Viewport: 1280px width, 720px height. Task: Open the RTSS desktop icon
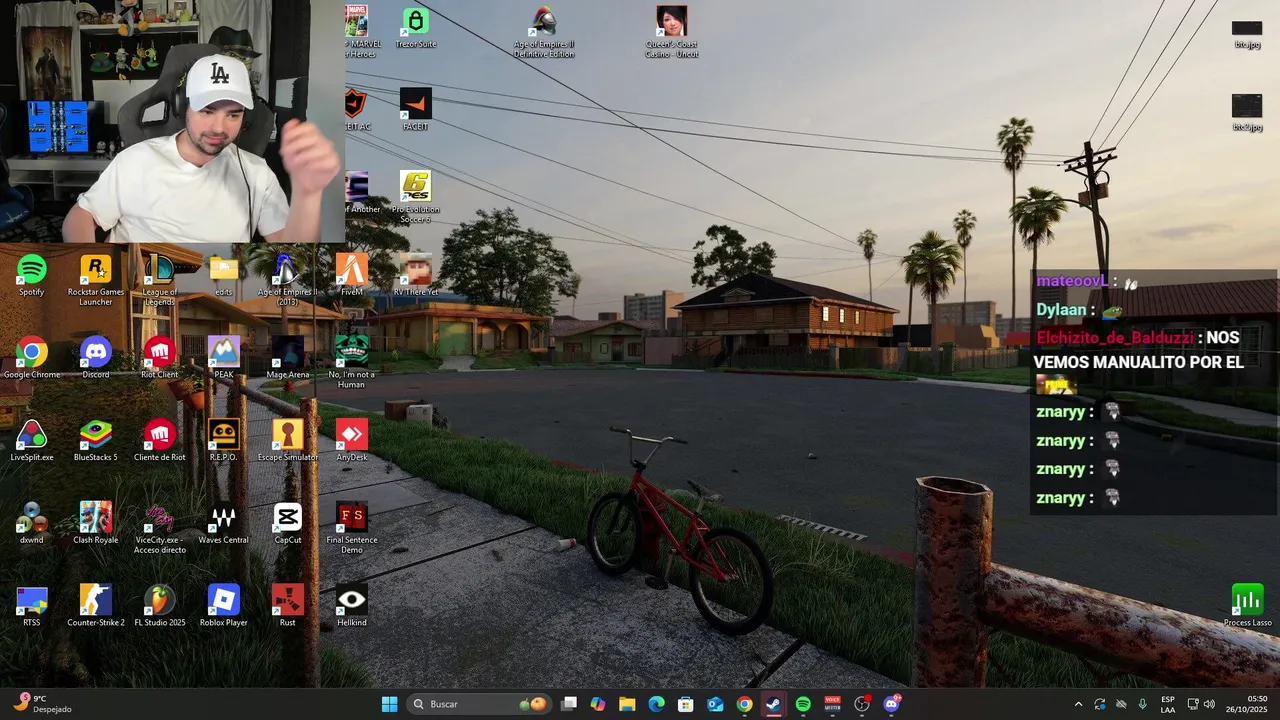tap(32, 606)
